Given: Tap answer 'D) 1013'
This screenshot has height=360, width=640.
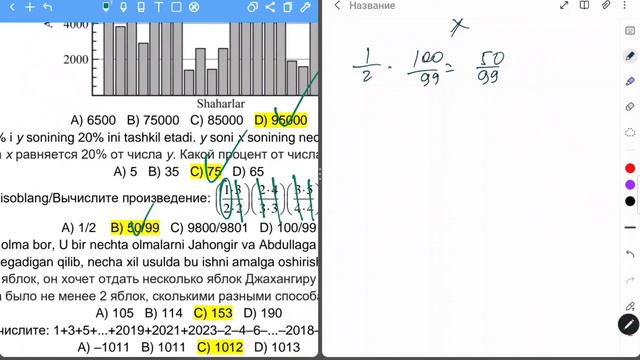Looking at the screenshot, I should click(277, 347).
